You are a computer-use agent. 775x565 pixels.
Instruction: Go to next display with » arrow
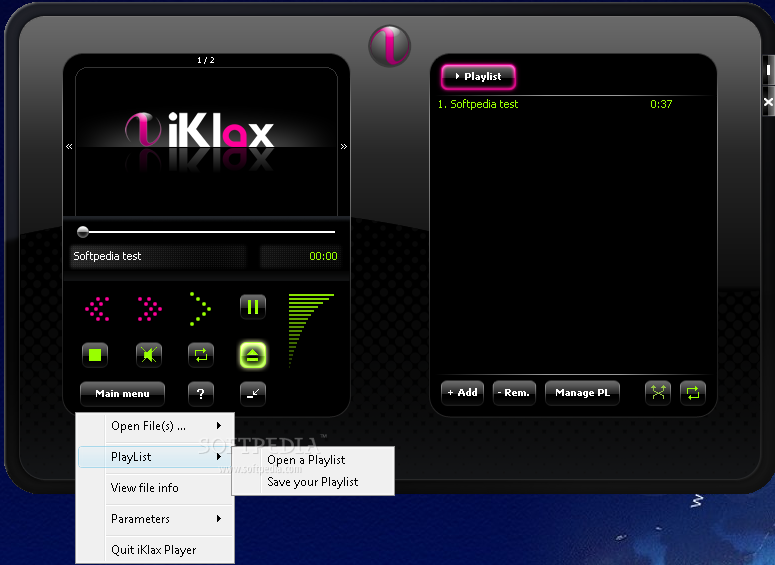click(x=344, y=146)
